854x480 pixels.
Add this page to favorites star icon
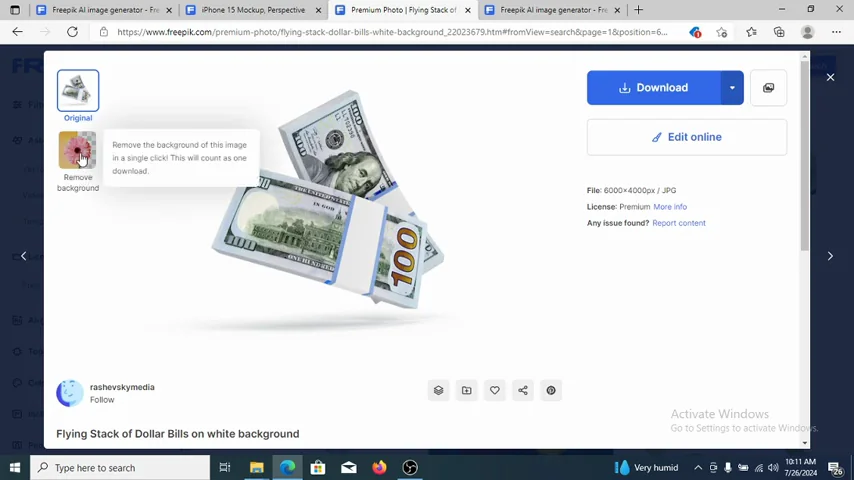722,33
